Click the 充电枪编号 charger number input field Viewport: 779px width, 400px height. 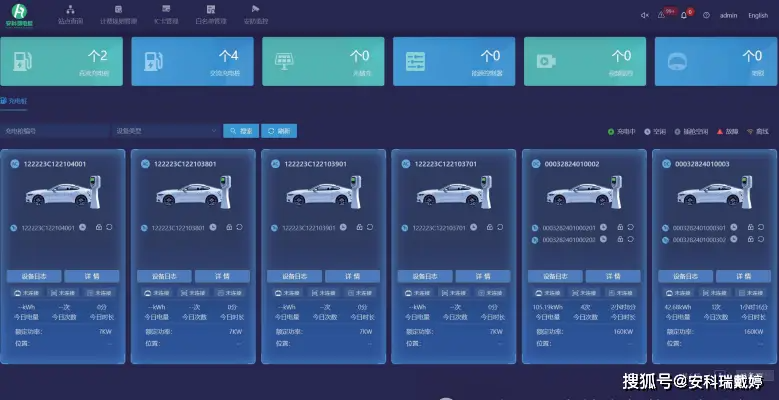point(55,131)
